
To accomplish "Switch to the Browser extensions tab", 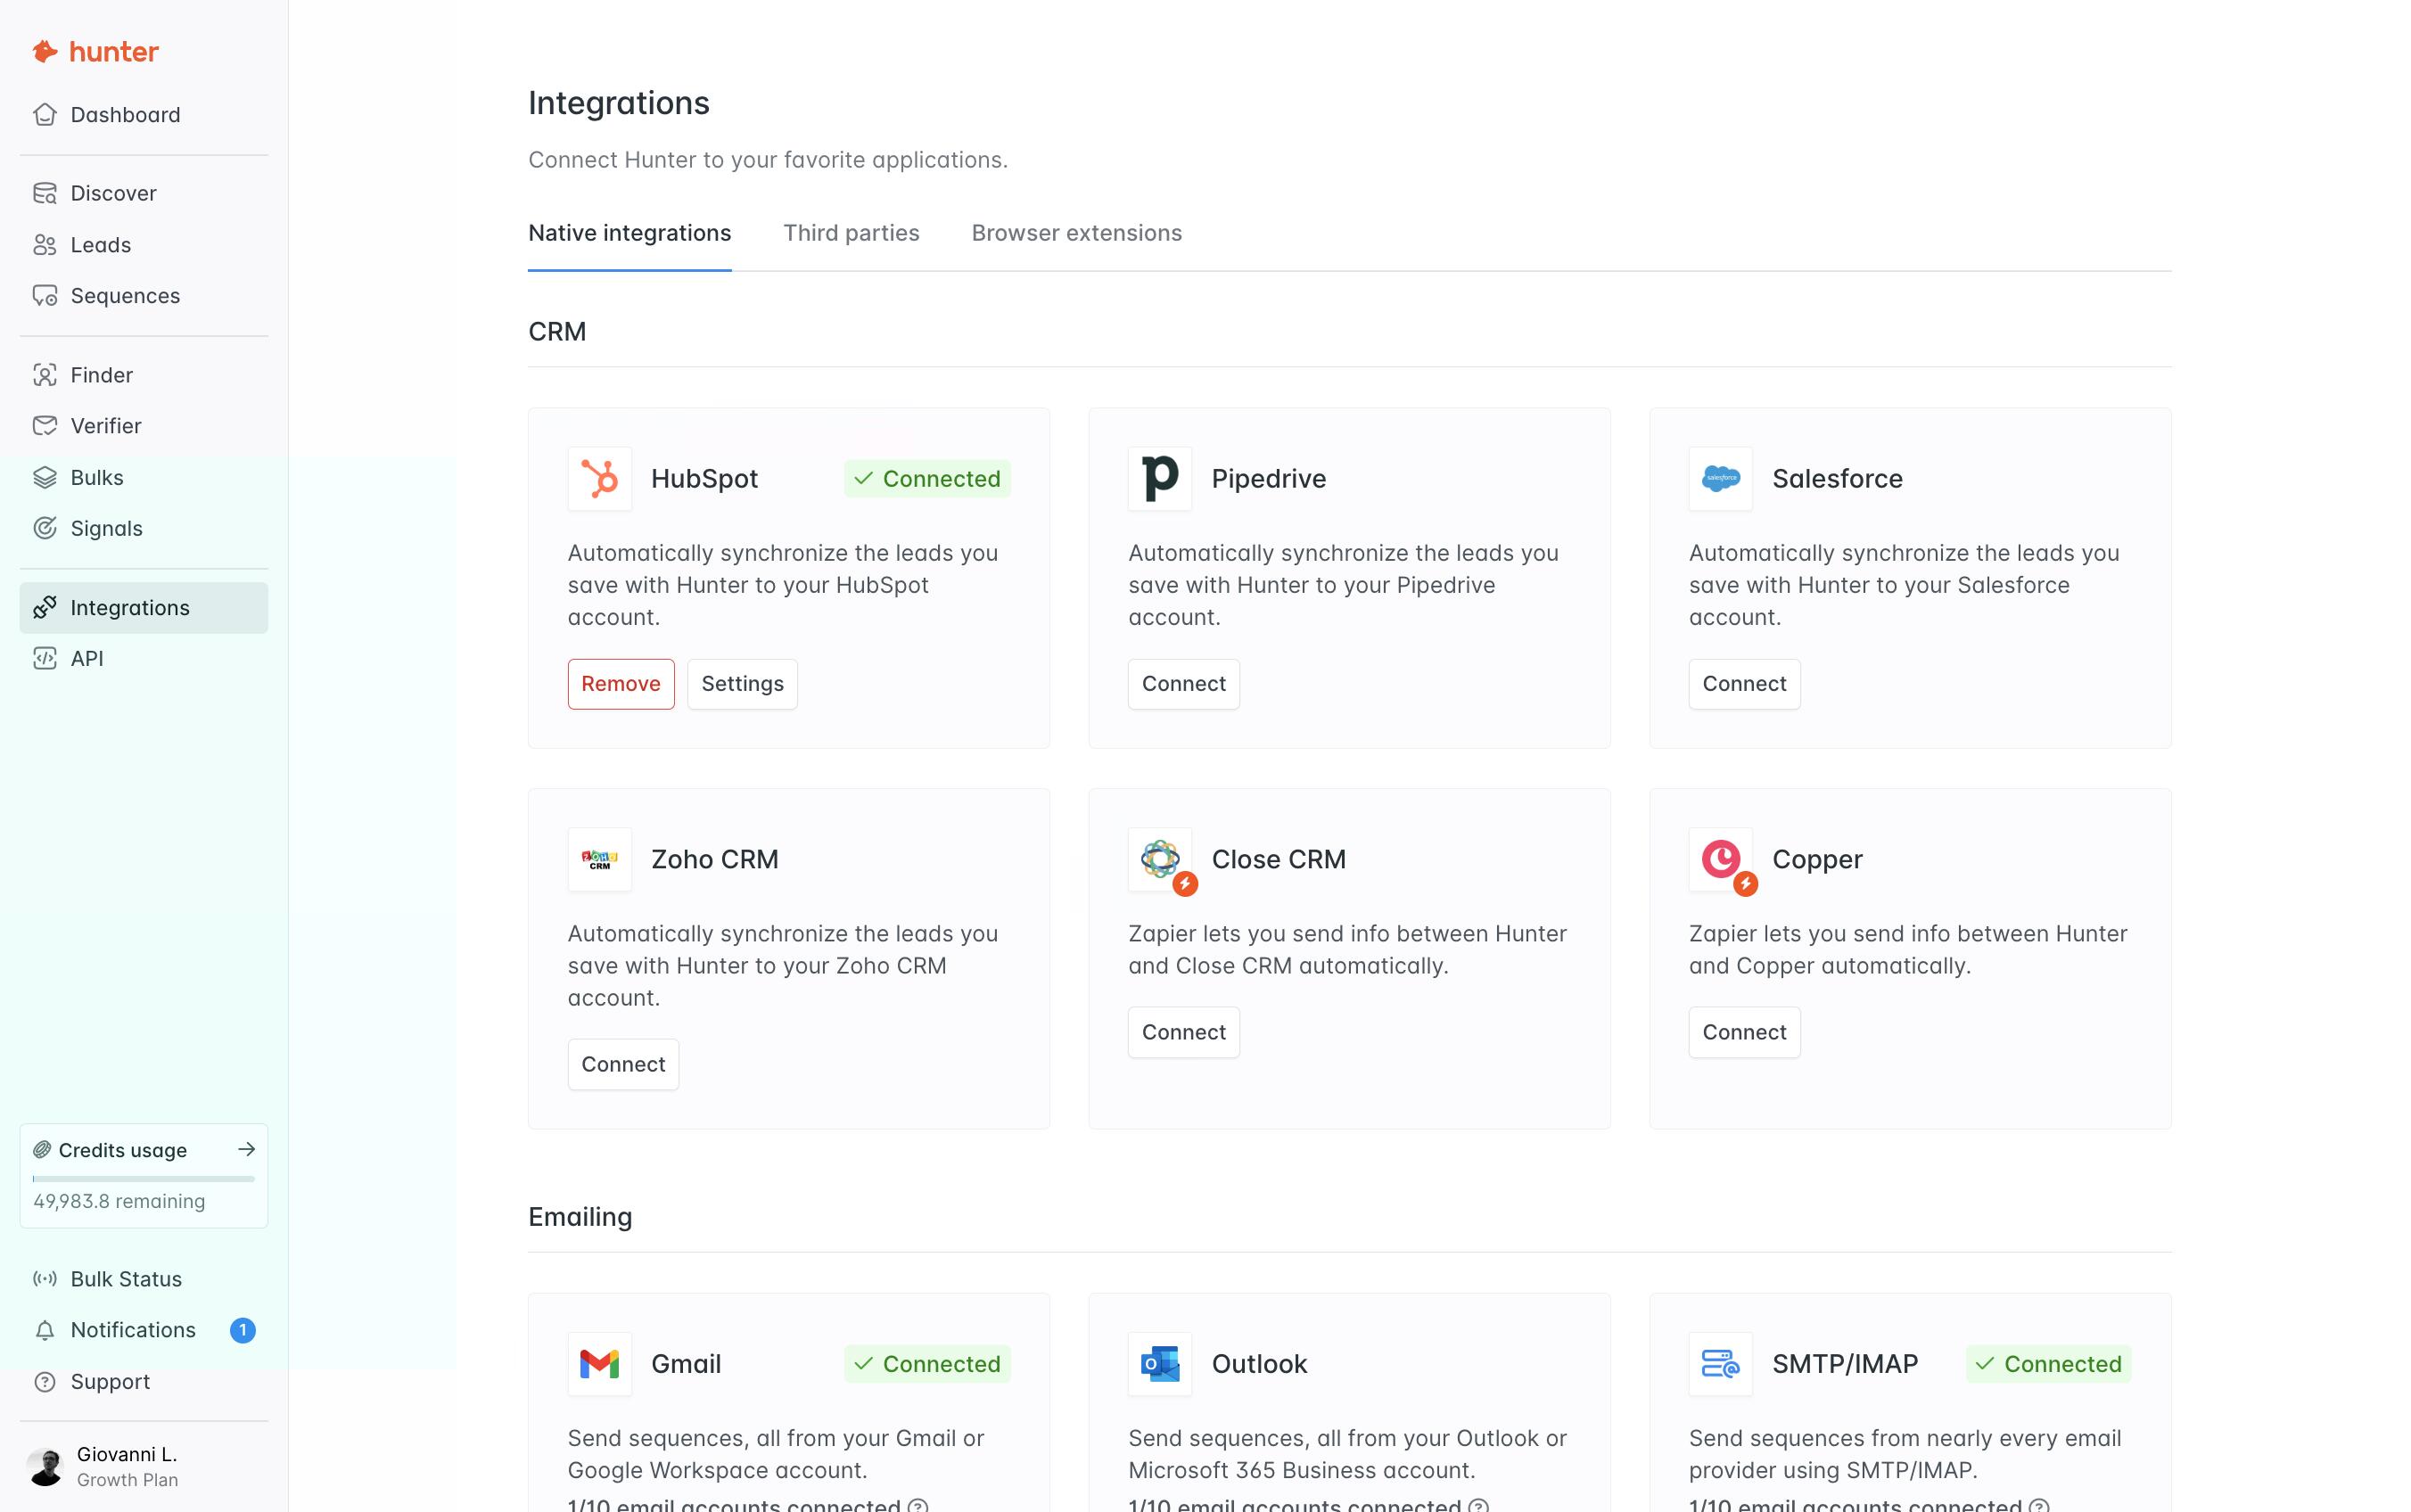I will (1076, 232).
